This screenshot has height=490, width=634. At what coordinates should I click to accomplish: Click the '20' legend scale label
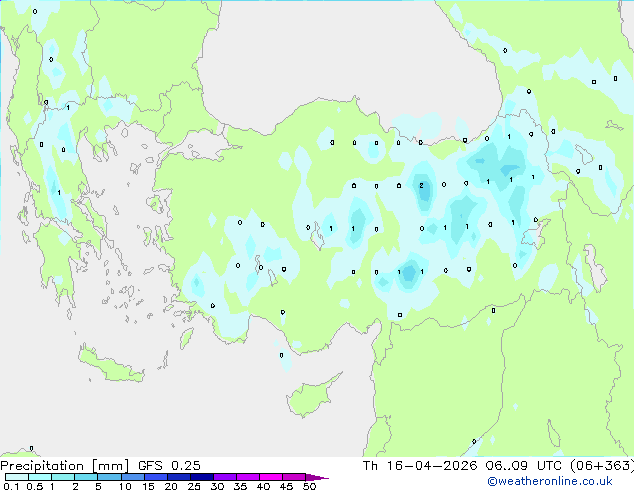tap(171, 486)
